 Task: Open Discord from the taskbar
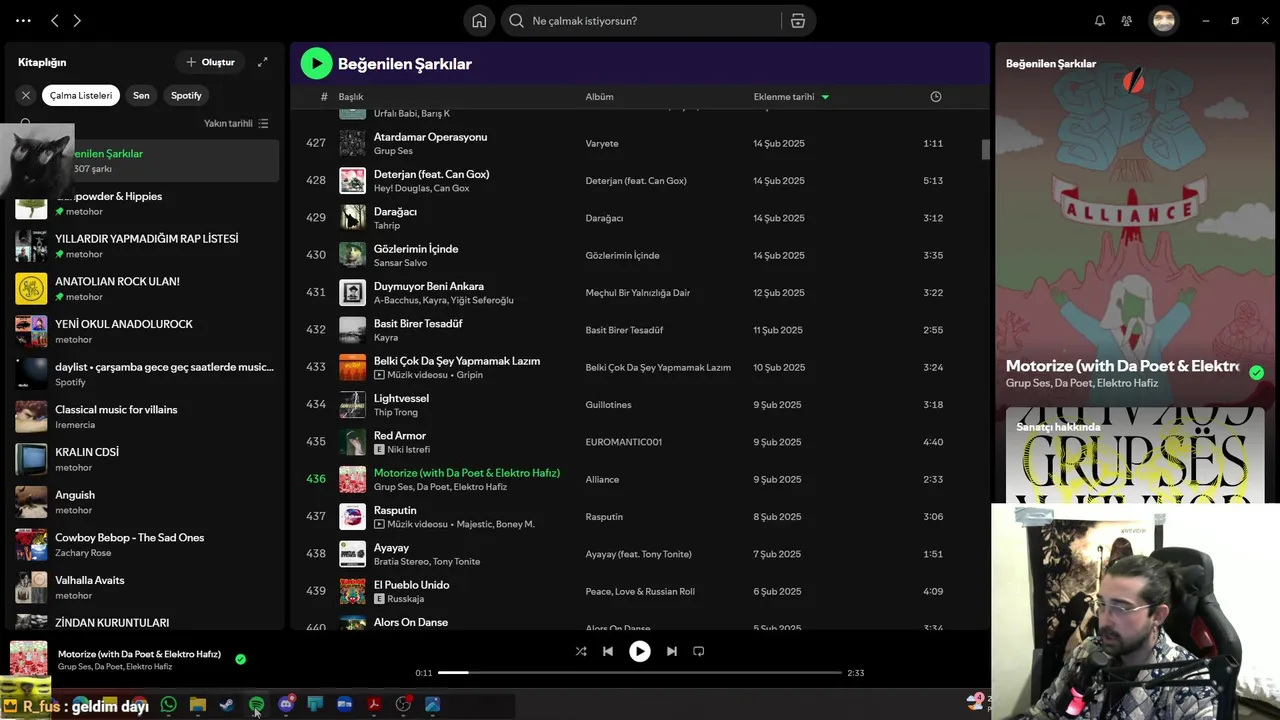coord(286,704)
